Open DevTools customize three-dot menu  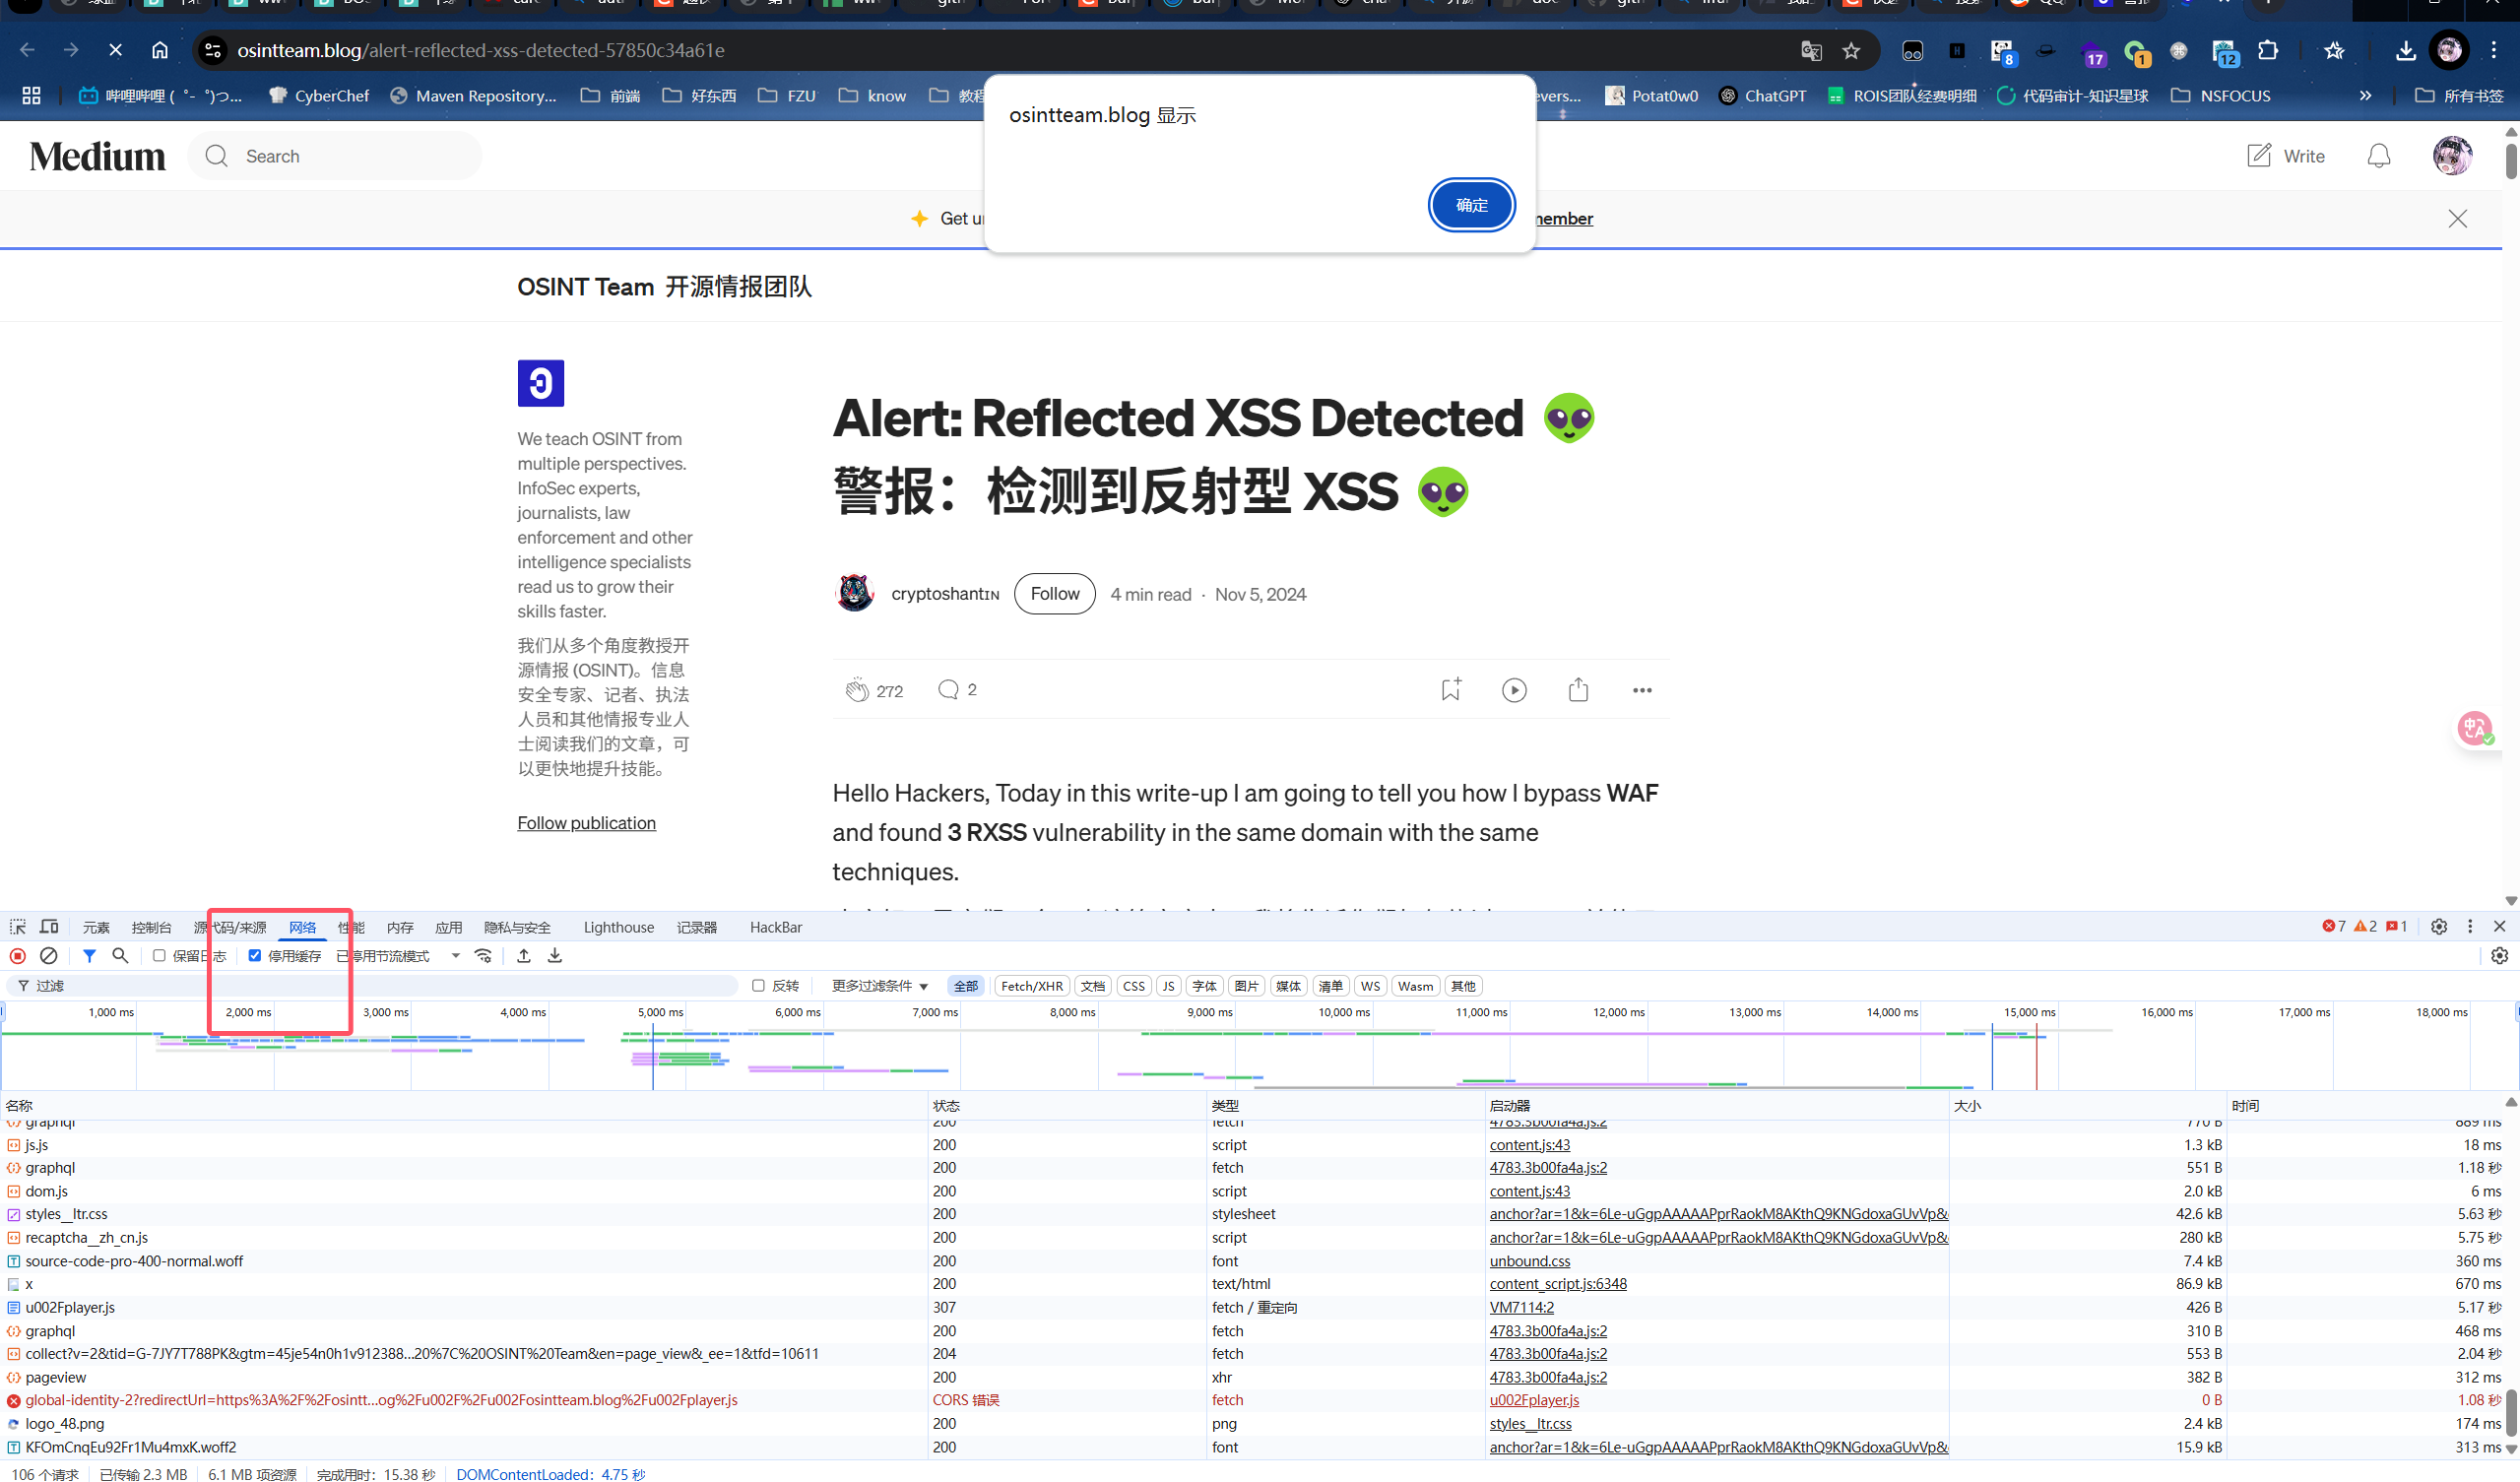2470,927
